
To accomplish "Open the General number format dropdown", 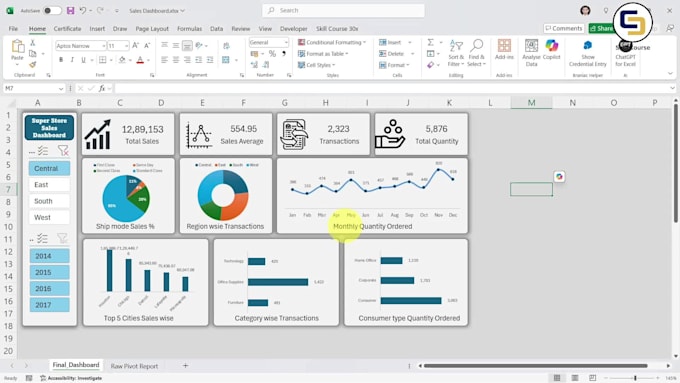I will click(286, 43).
